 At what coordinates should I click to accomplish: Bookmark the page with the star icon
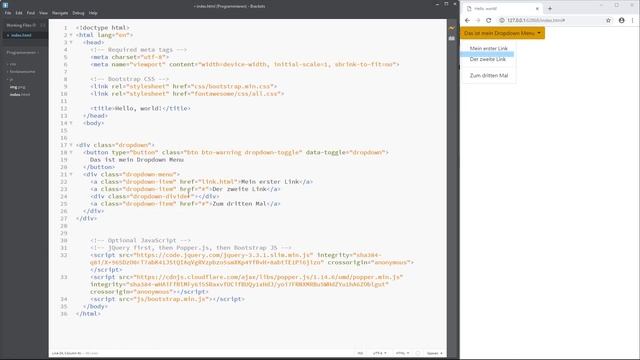pyautogui.click(x=609, y=20)
